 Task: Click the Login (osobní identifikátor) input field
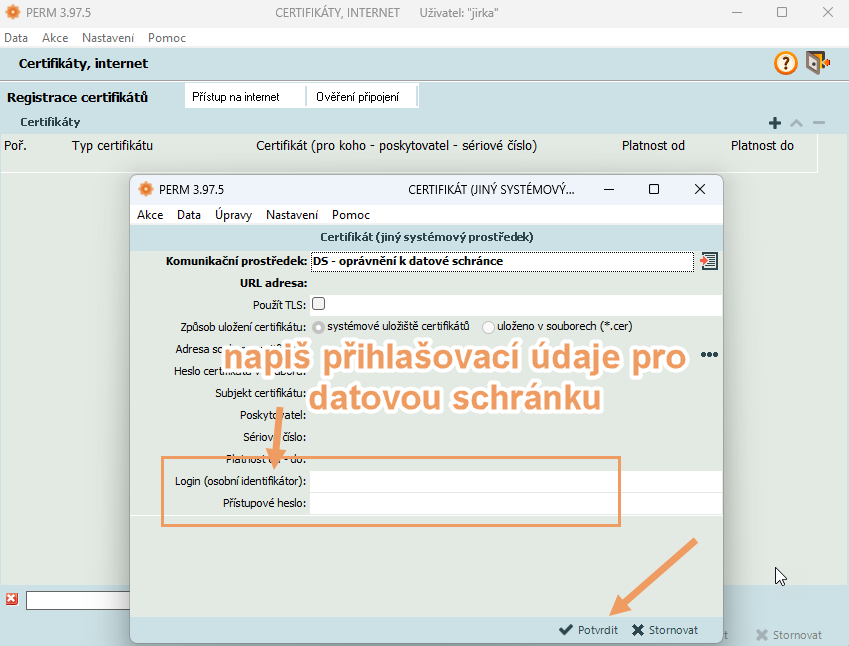point(515,481)
